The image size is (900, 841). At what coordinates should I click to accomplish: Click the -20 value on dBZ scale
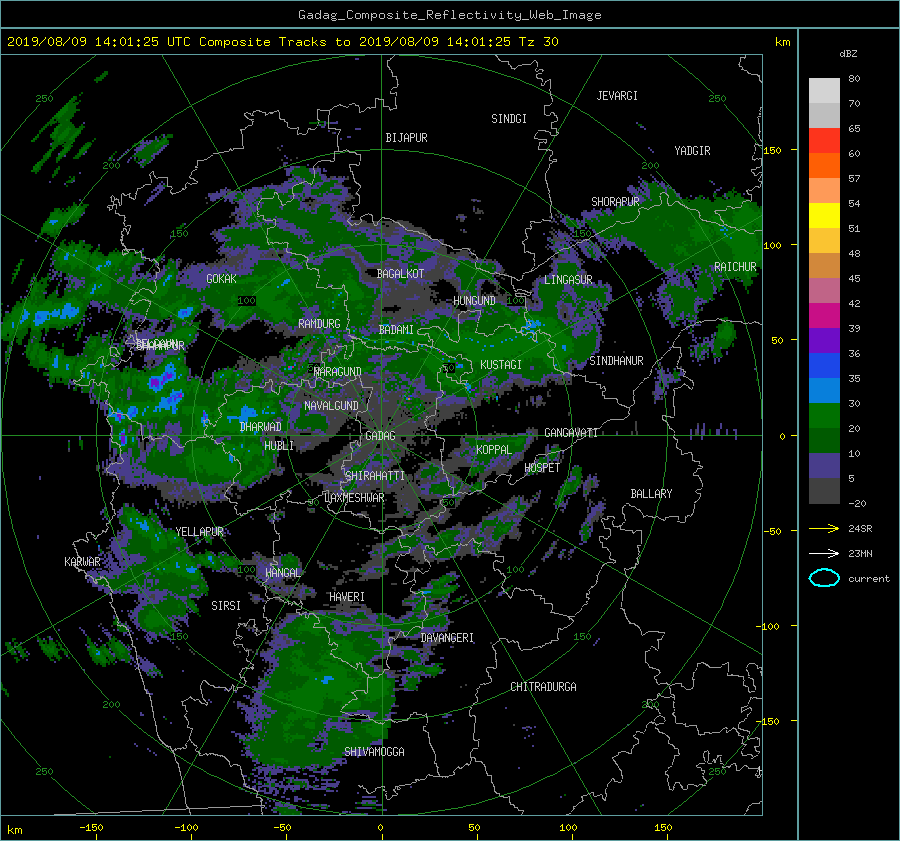coord(857,503)
